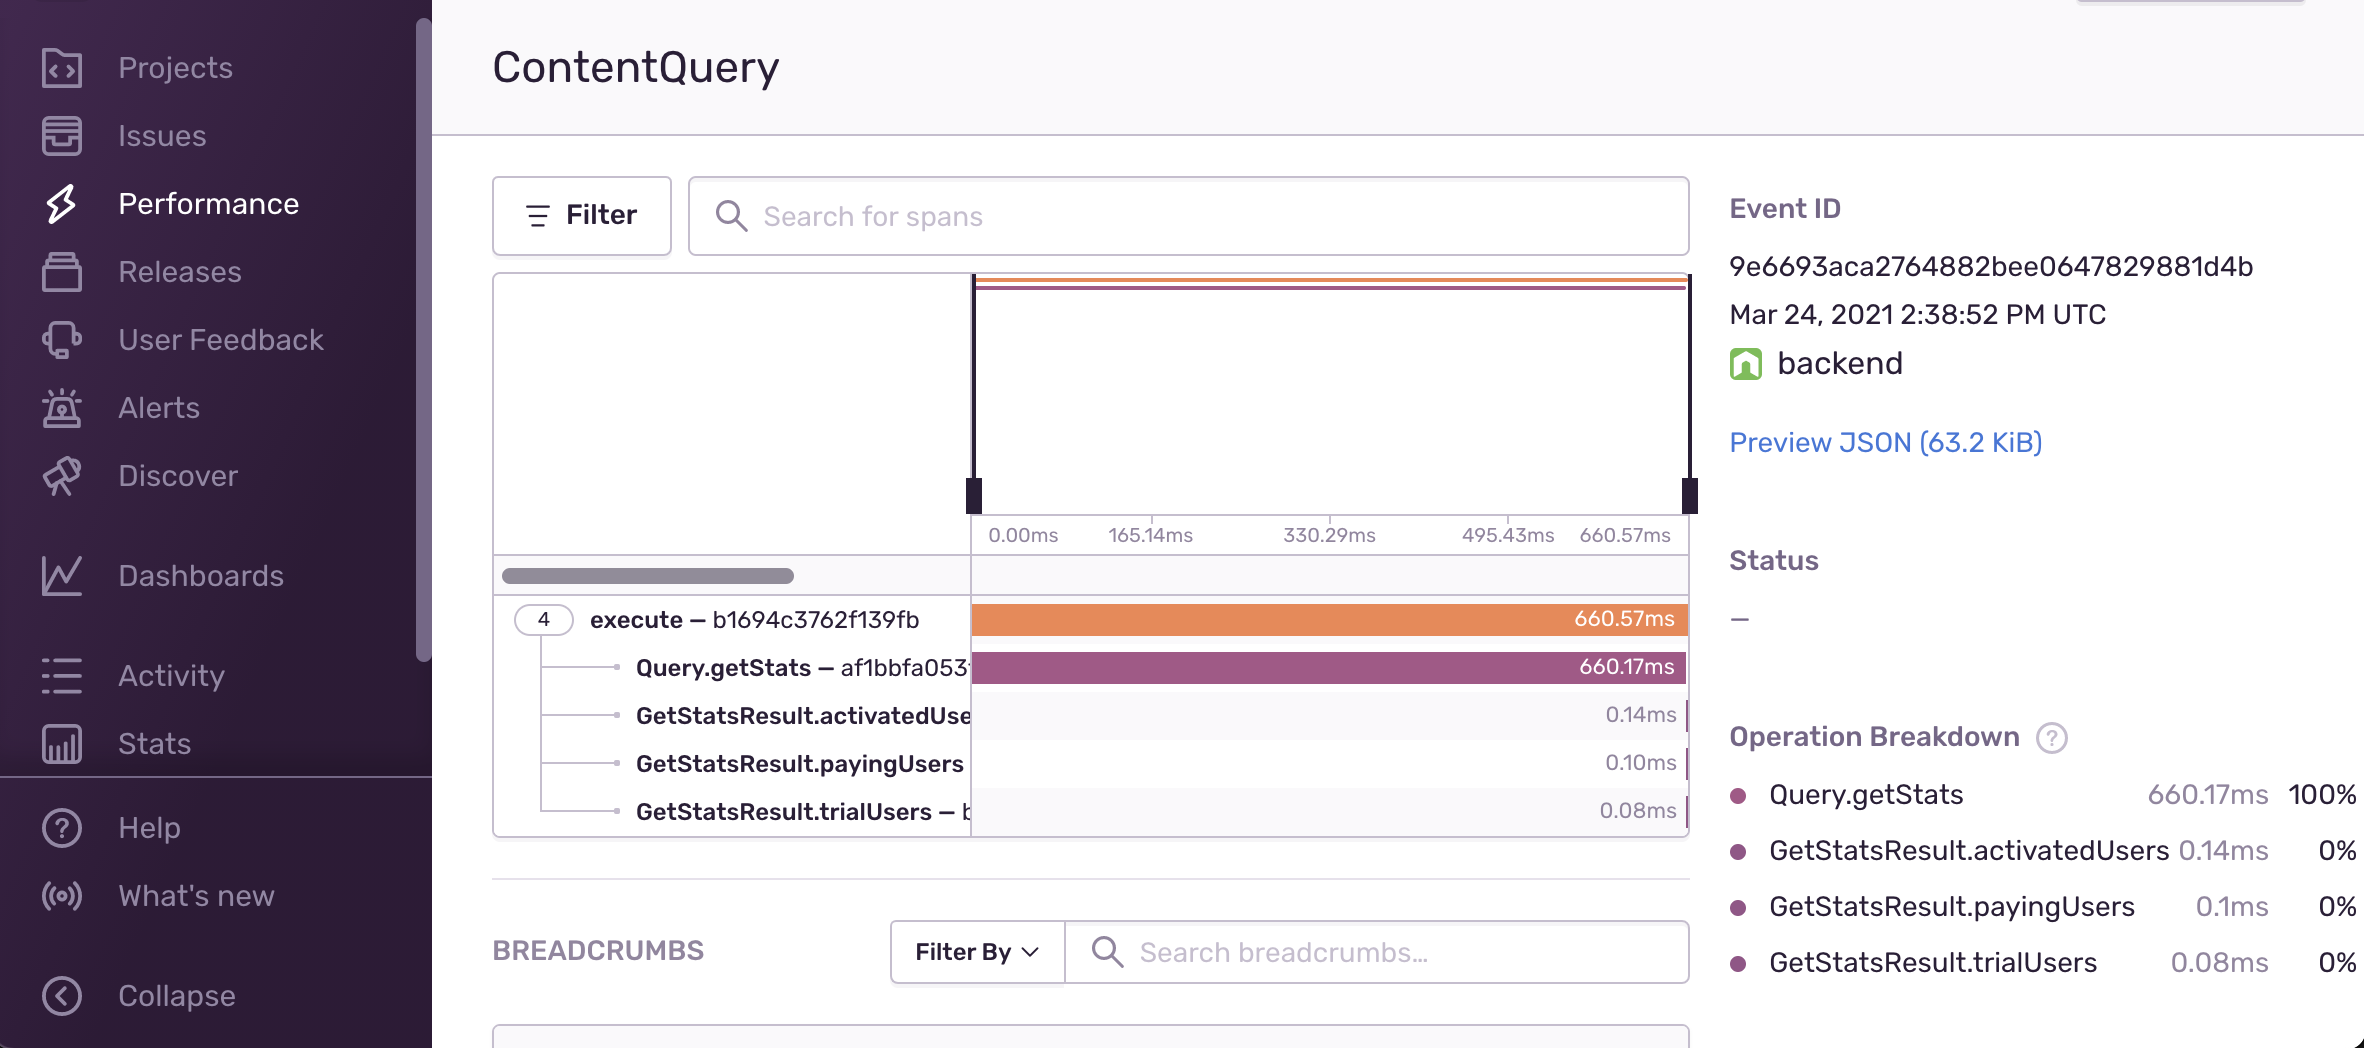Screen dimensions: 2364x1048
Task: Click the Discover telescope icon
Action: 62,476
